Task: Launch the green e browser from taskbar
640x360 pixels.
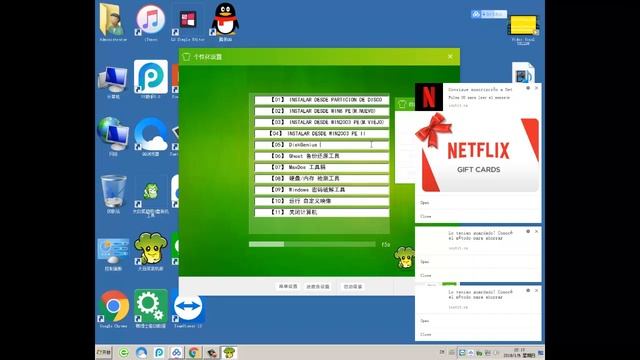Action: (x=124, y=353)
